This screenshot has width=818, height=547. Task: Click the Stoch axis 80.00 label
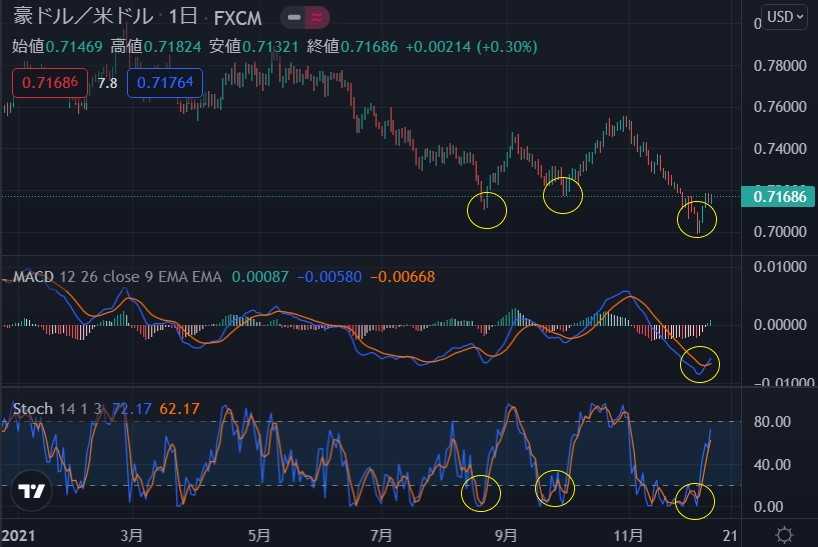point(772,421)
